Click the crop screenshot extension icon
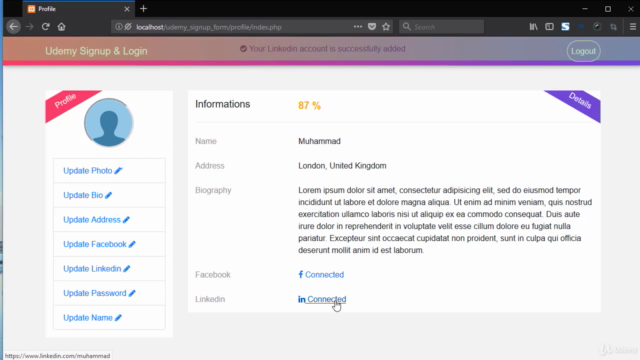640x360 pixels. (x=613, y=27)
